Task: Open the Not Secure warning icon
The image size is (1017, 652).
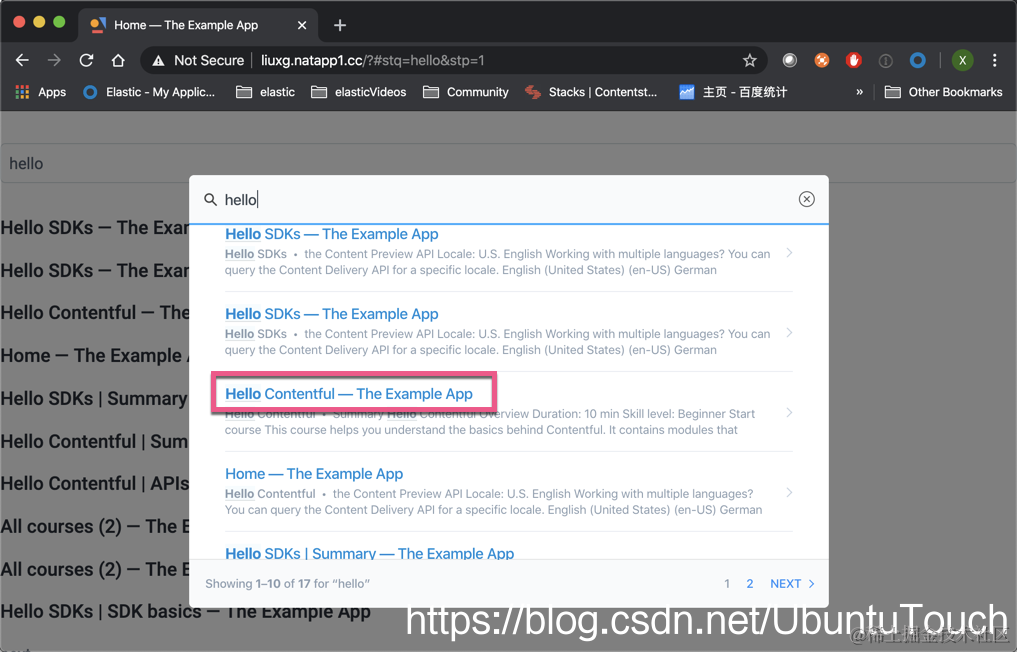Action: (158, 60)
